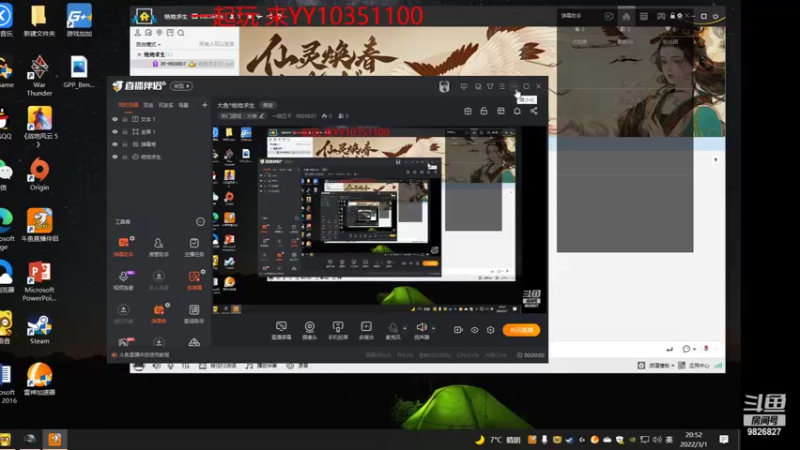Expand the microphone options arrow
The height and width of the screenshot is (450, 800).
pos(405,328)
